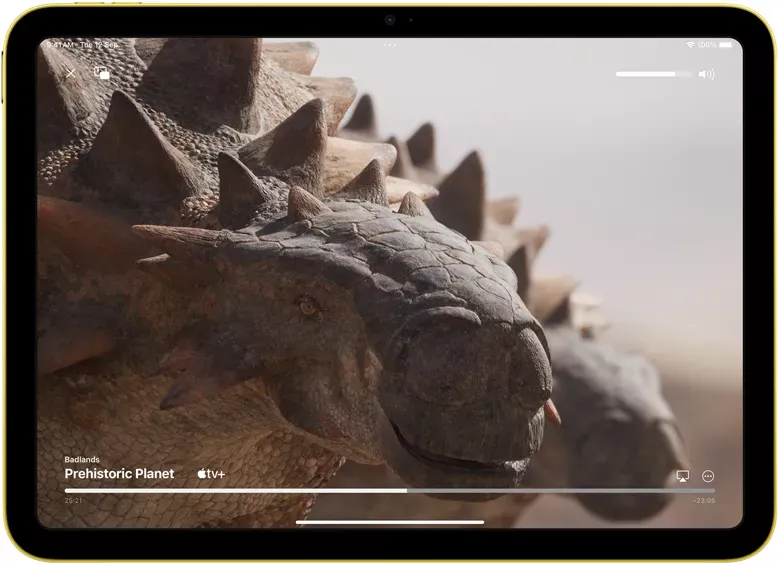Screen dimensions: 778x564
Task: Tap the status bar clock 9:41 AM
Action: [x=60, y=45]
